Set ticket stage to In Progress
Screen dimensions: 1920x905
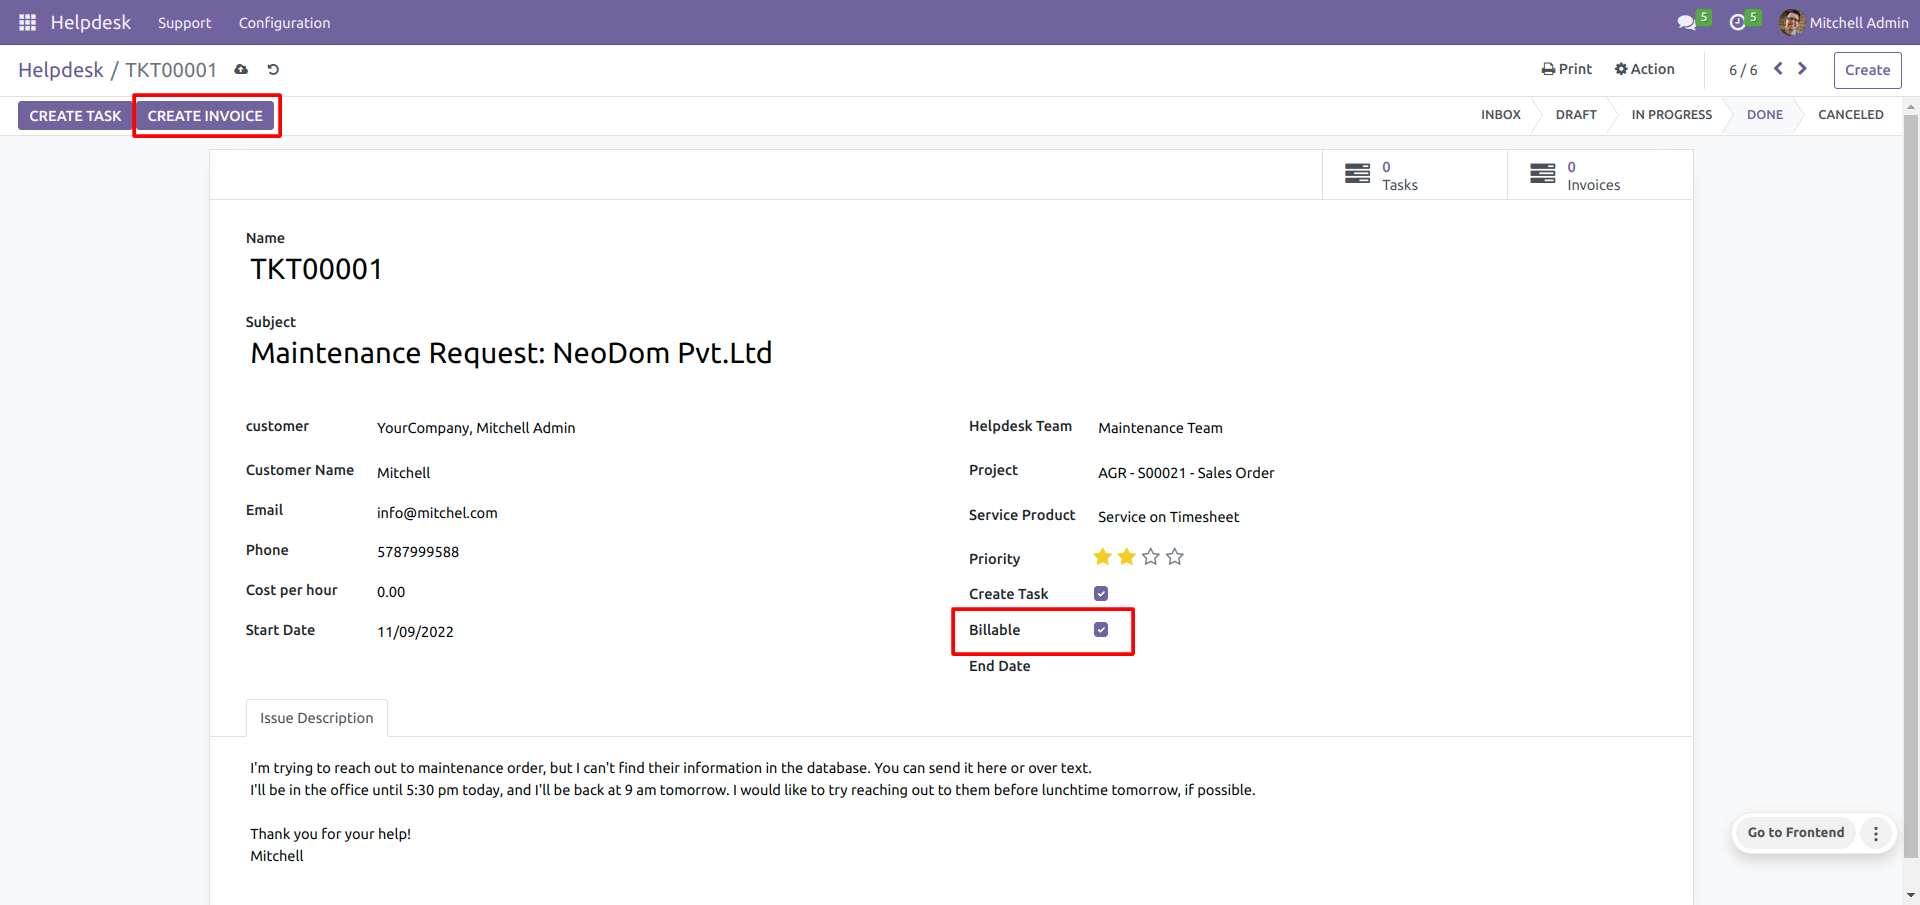point(1671,115)
